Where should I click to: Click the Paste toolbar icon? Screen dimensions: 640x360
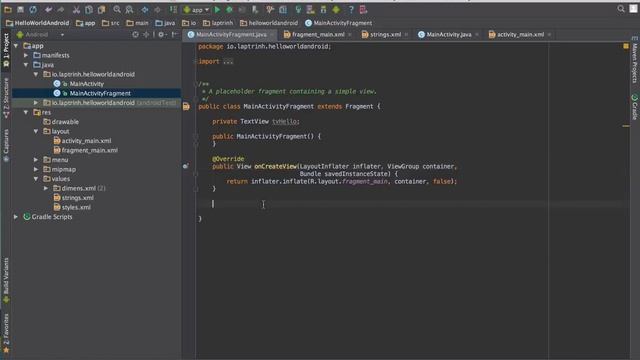pyautogui.click(x=101, y=9)
